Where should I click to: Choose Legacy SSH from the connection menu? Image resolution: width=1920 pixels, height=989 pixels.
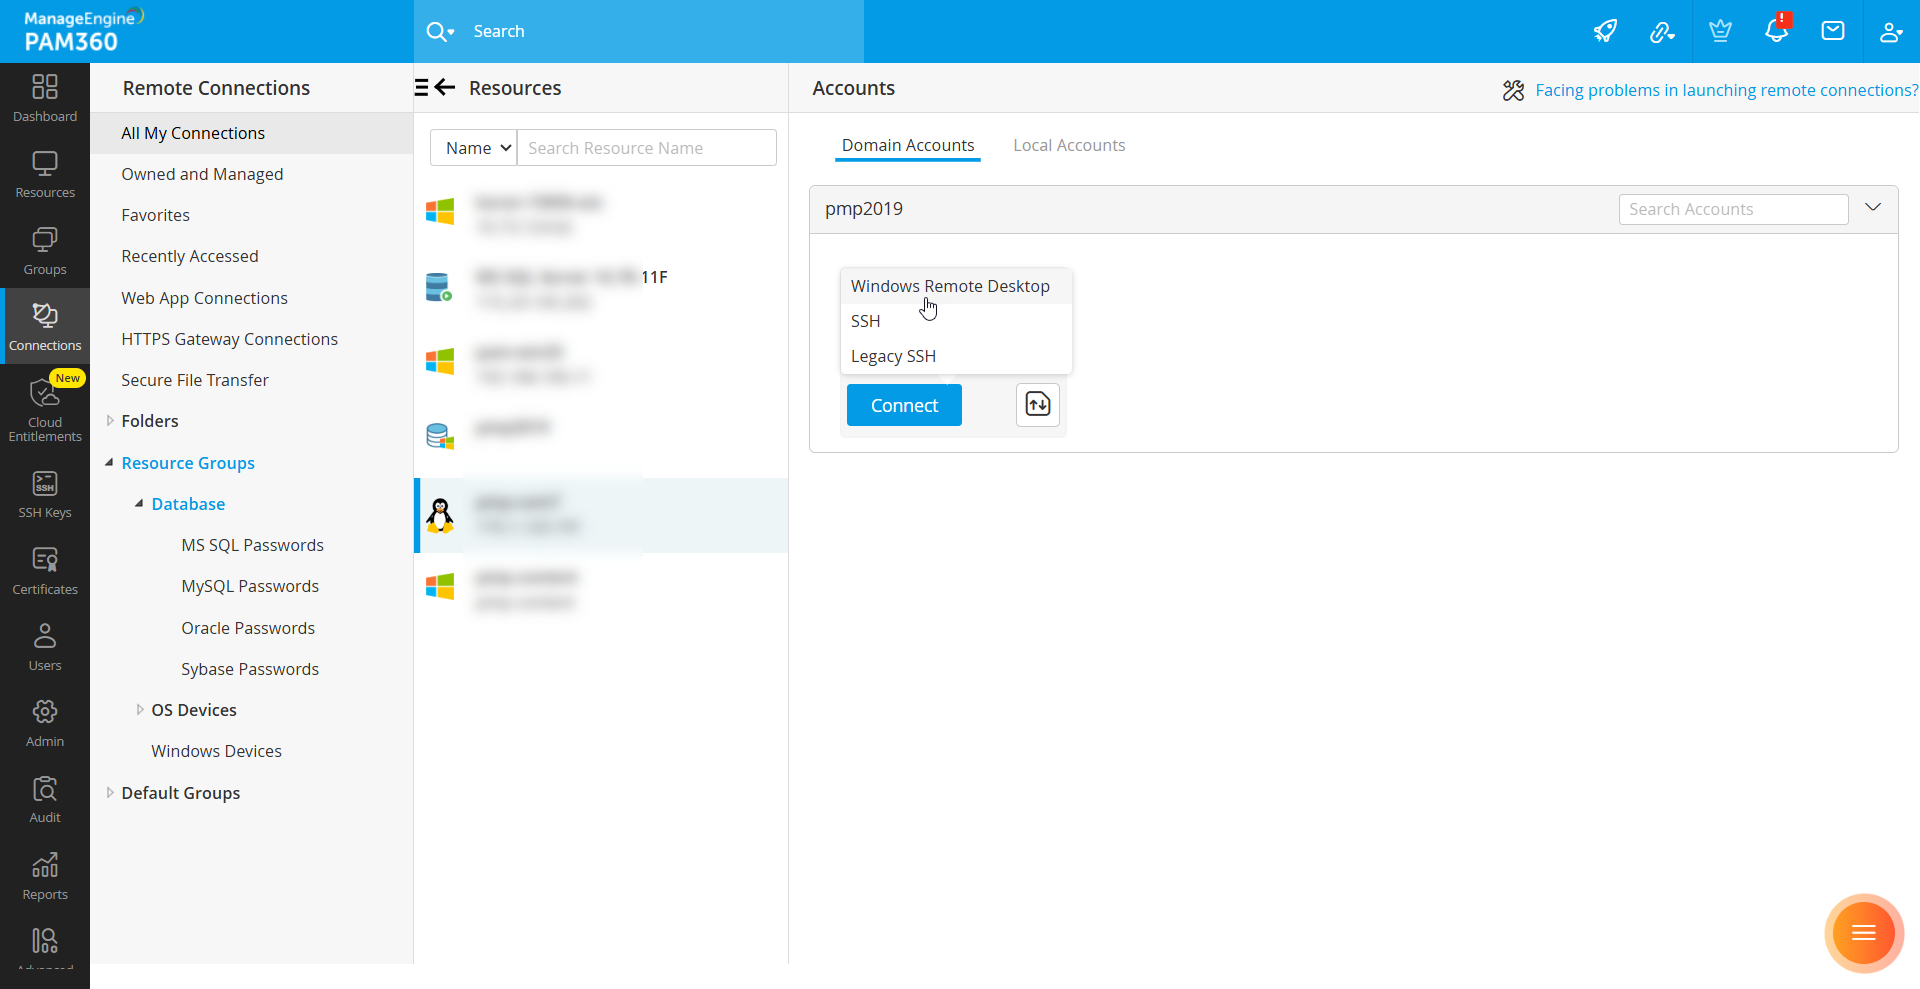pyautogui.click(x=893, y=356)
